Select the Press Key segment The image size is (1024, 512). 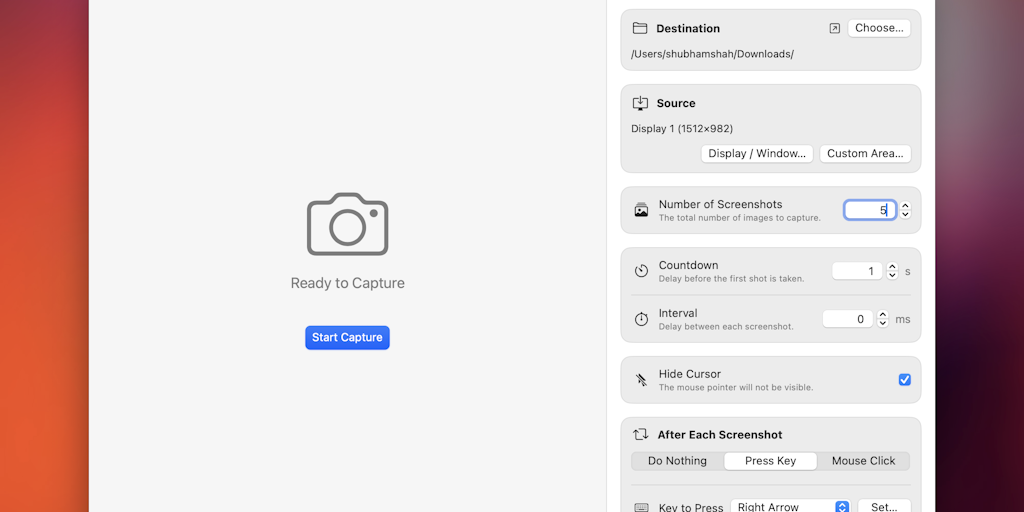click(x=771, y=461)
